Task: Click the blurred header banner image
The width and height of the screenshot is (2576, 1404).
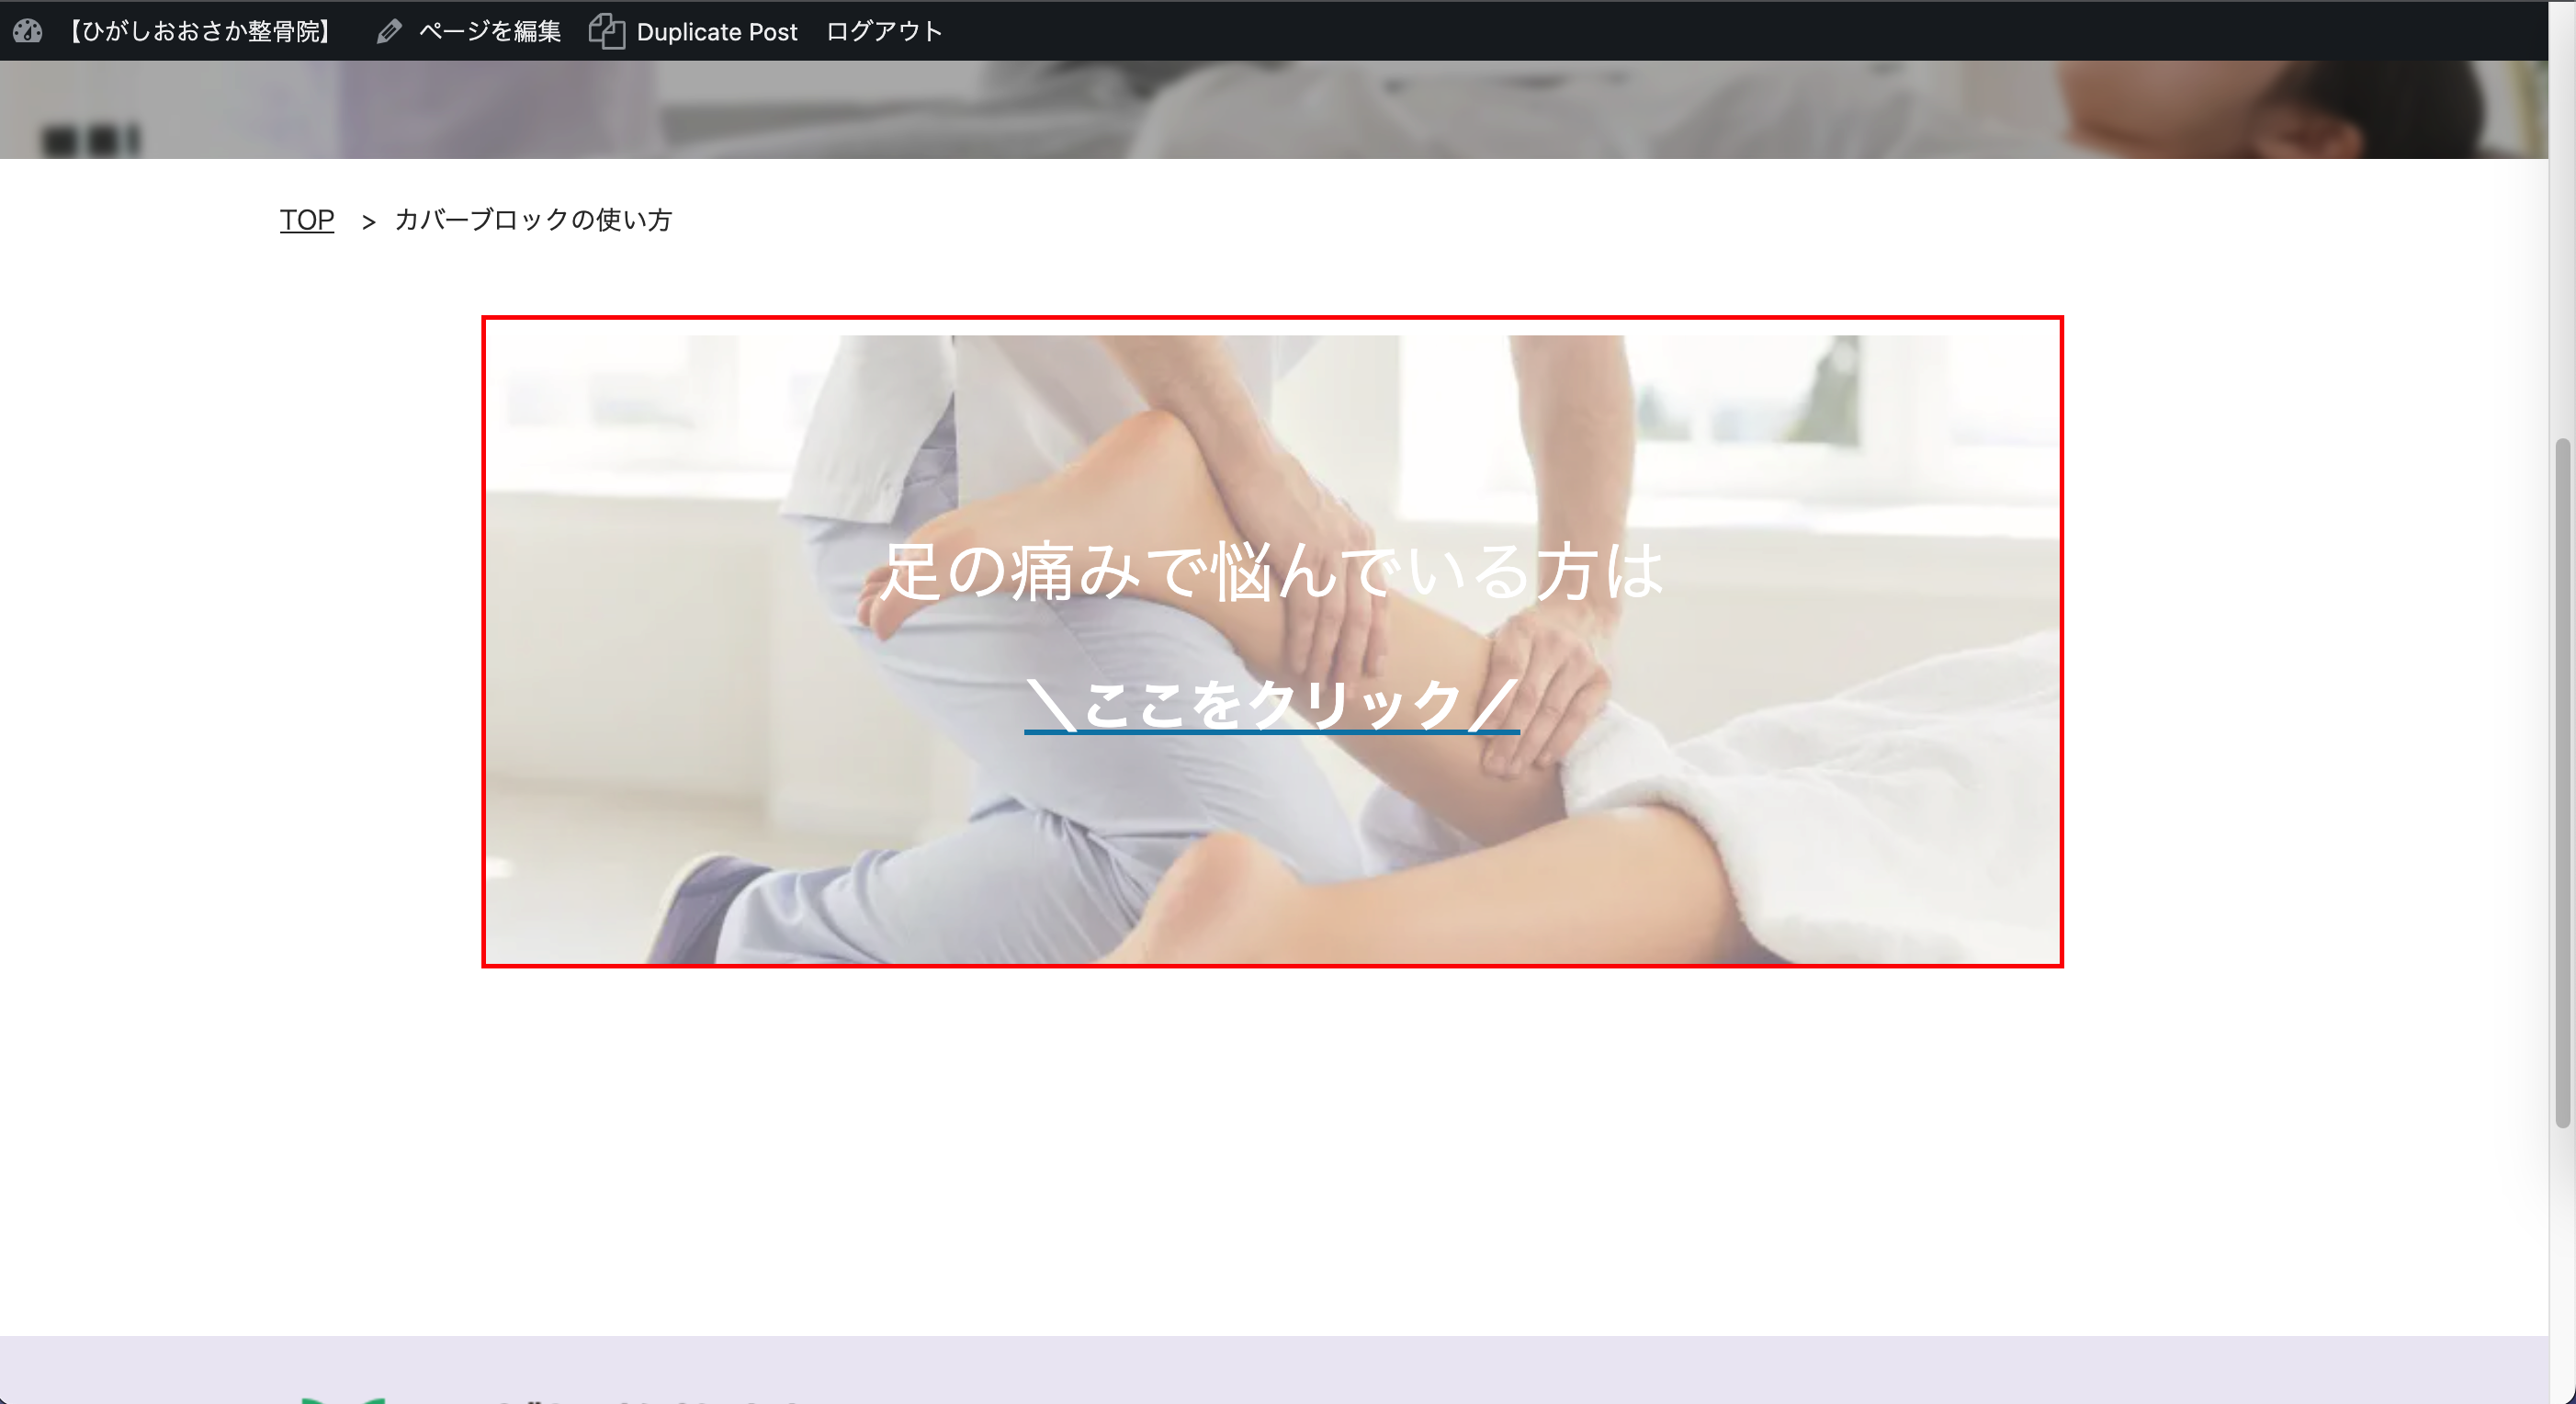Action: click(1270, 110)
